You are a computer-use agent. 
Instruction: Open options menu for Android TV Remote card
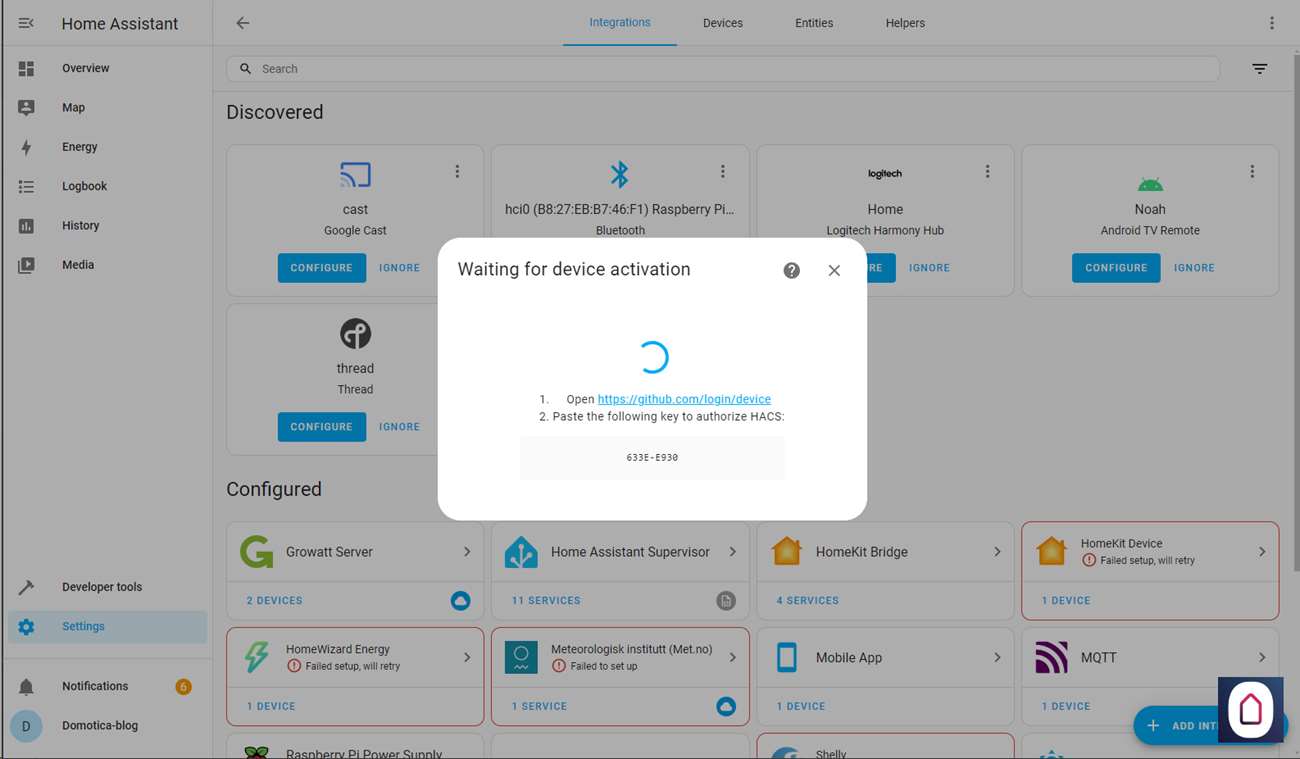point(1252,172)
